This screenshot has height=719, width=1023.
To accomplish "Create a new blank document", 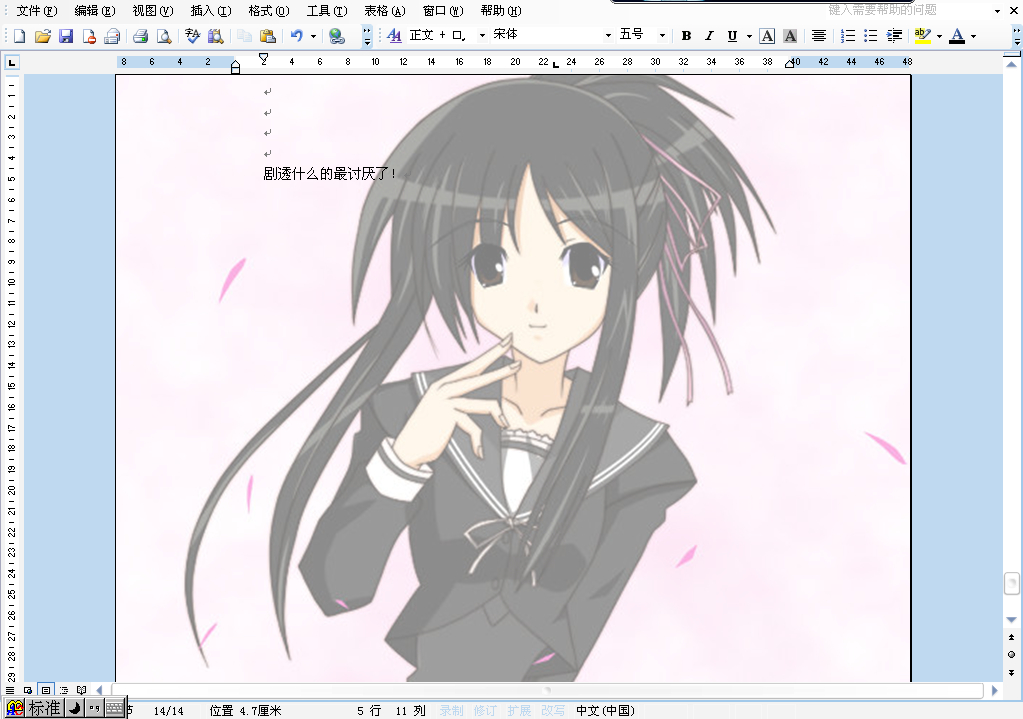I will click(19, 36).
